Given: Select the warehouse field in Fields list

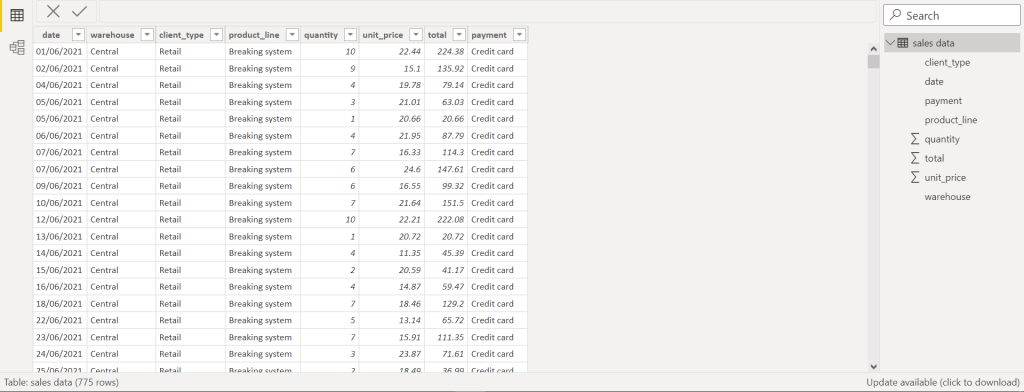Looking at the screenshot, I should click(947, 197).
